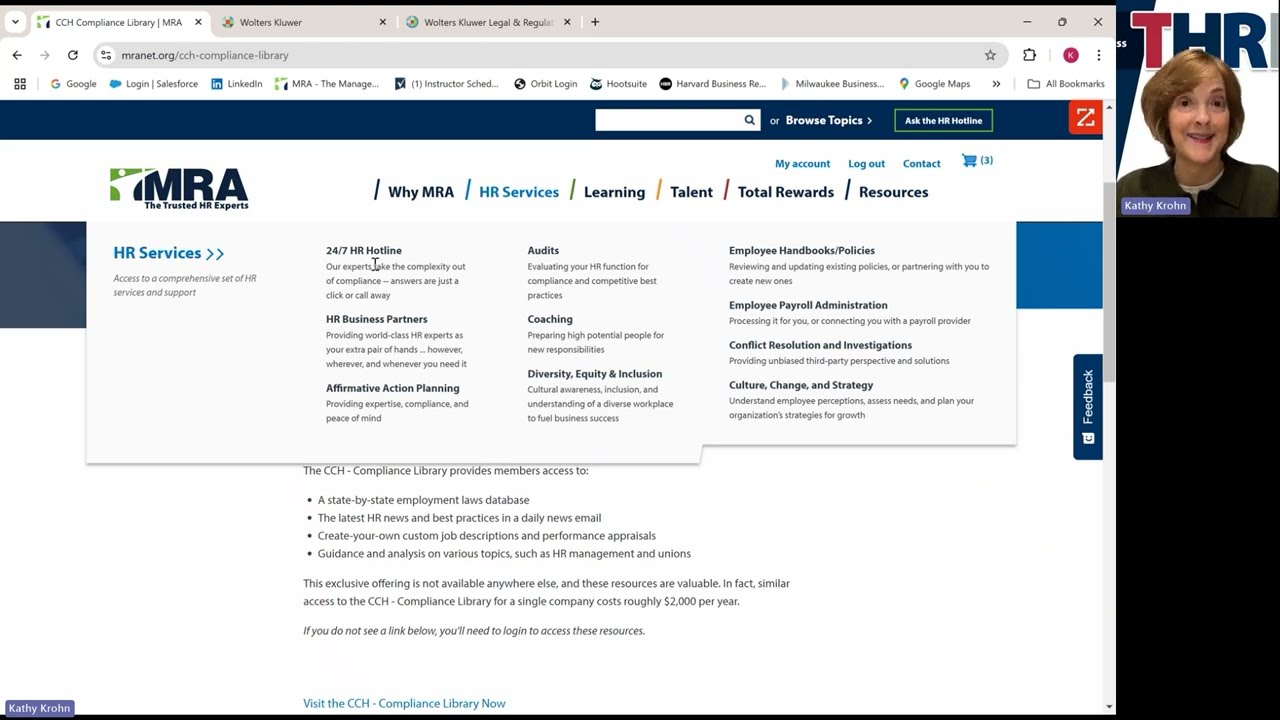View site information icon in address bar
Viewport: 1280px width, 720px height.
106,55
